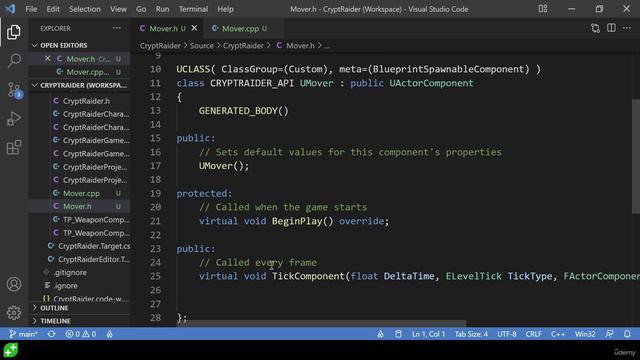
Task: Split the editor to the right
Action: pos(611,28)
